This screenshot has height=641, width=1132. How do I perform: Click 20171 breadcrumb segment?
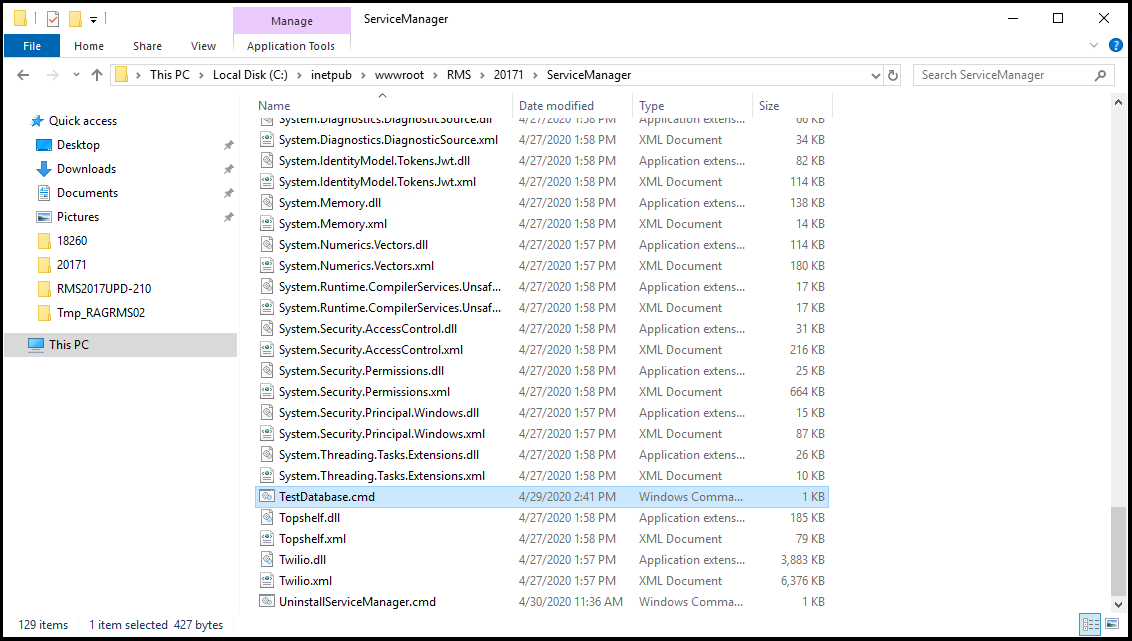tap(508, 75)
